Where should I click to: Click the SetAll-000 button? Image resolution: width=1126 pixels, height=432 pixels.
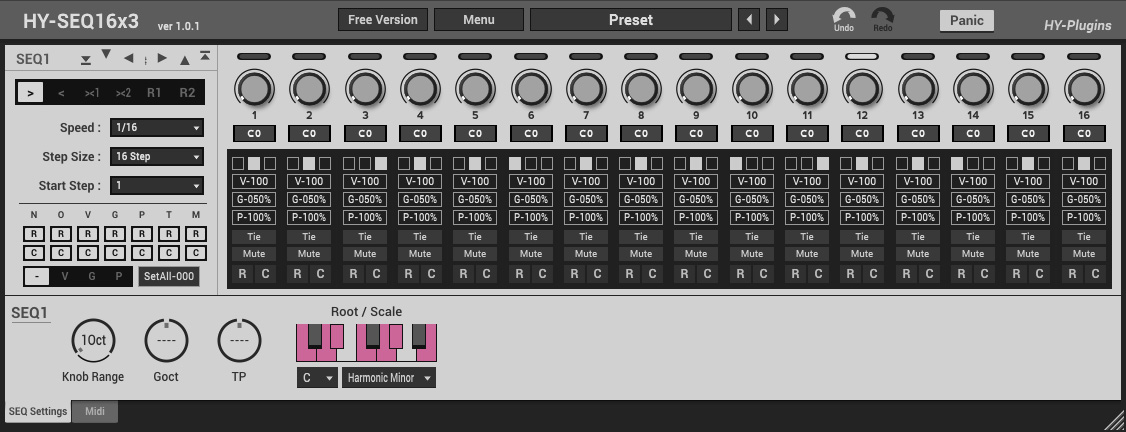(169, 276)
